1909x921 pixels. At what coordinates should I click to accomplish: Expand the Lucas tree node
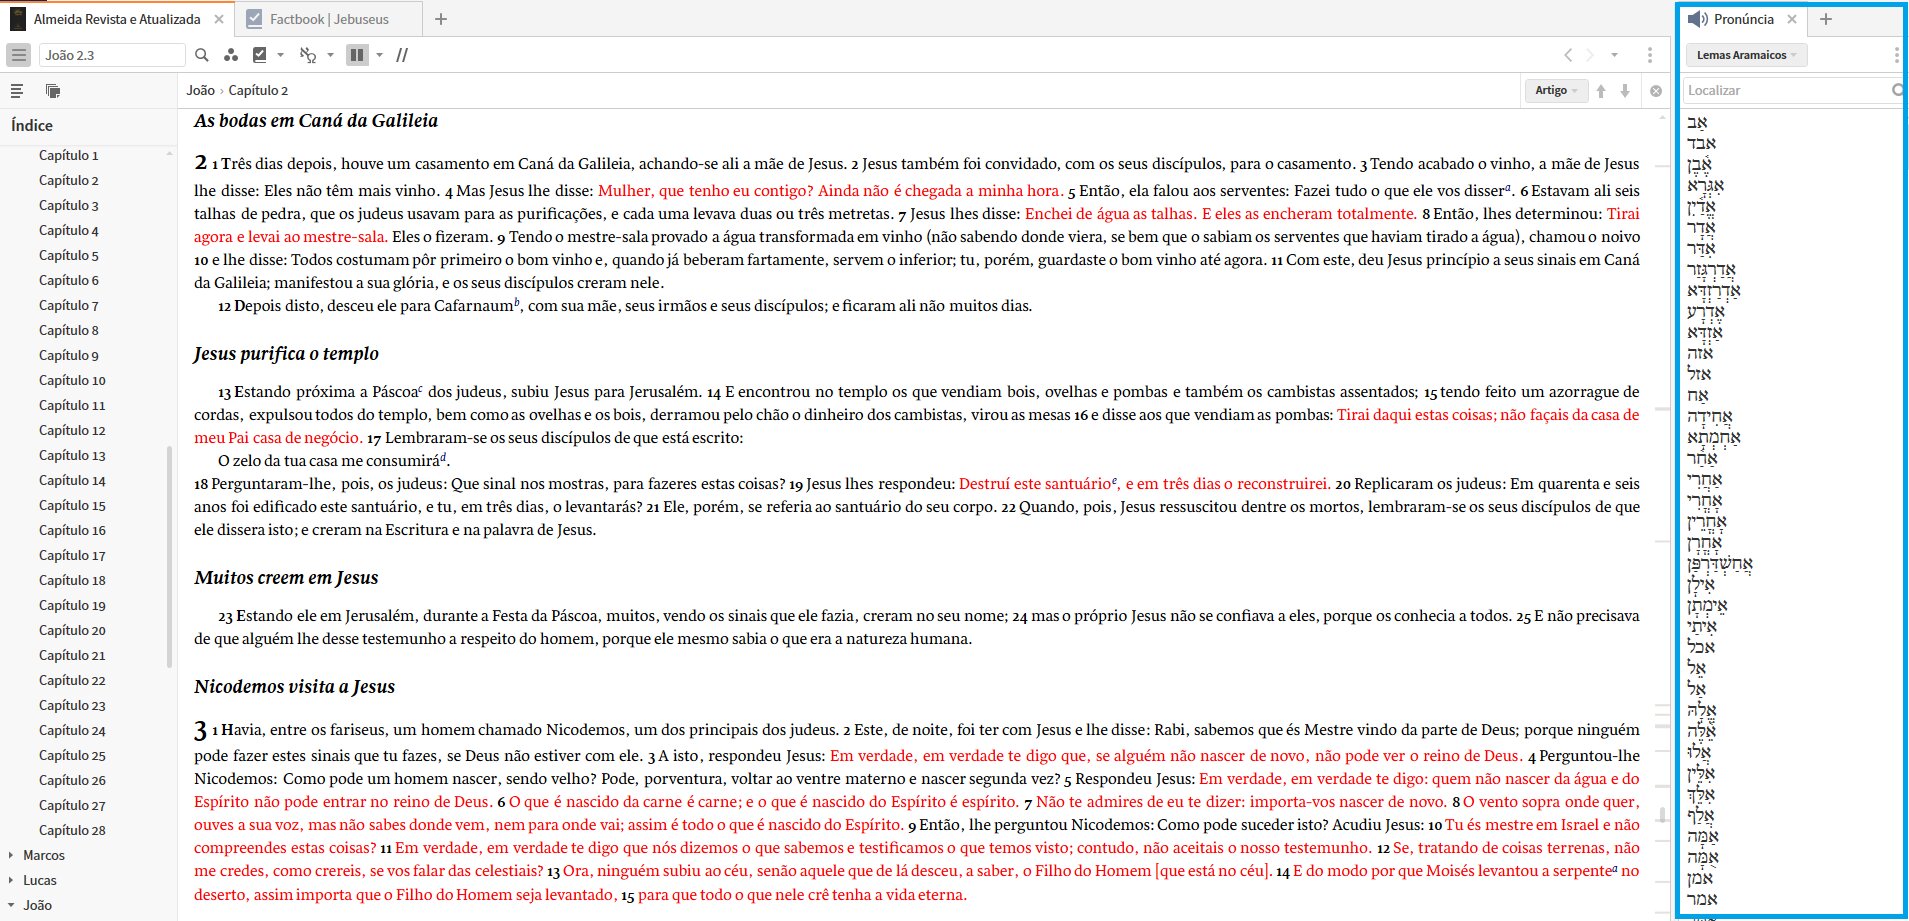click(x=11, y=880)
